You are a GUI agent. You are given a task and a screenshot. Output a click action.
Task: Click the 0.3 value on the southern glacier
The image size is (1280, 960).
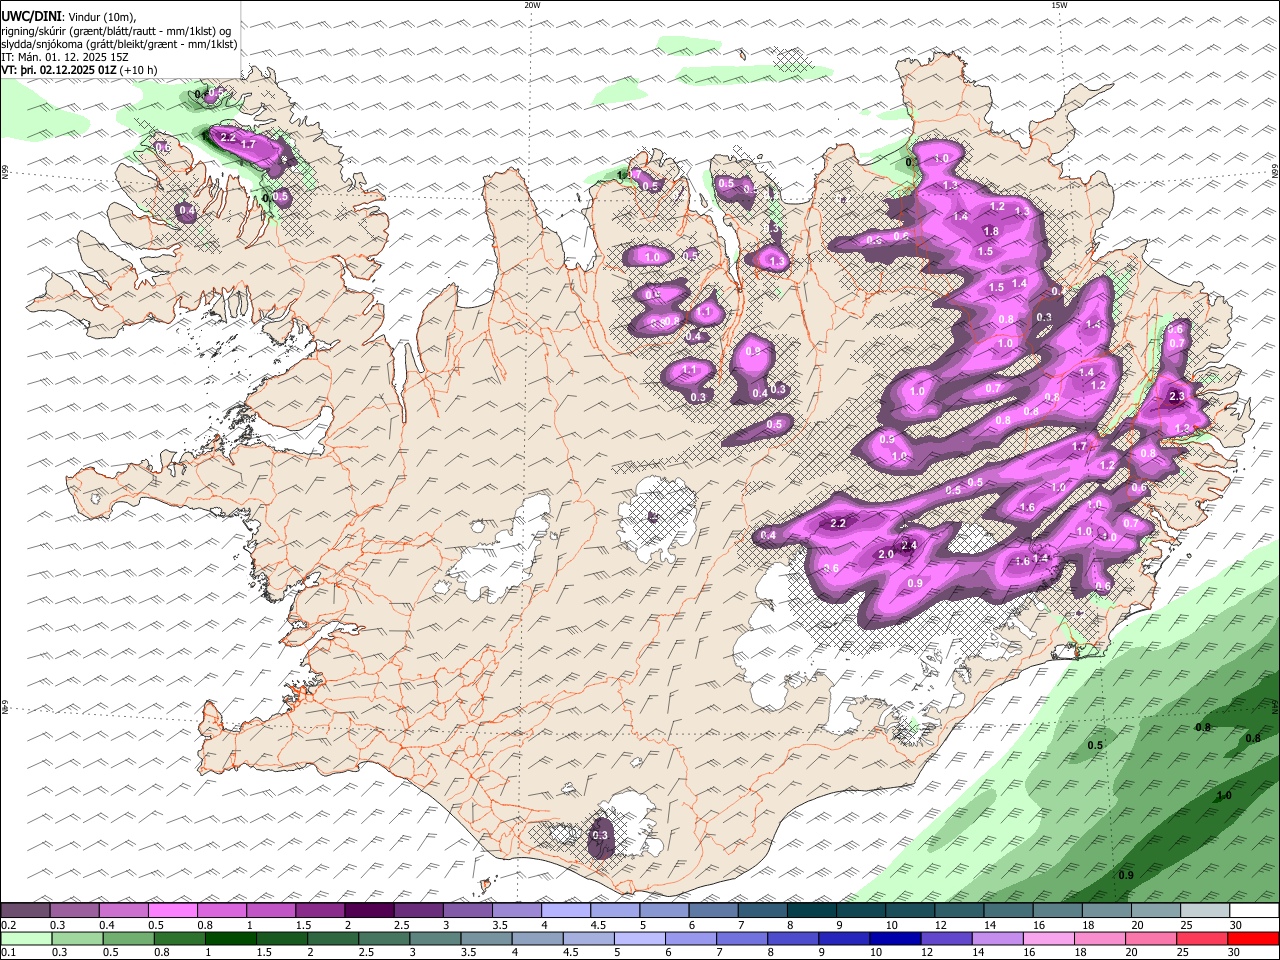(x=600, y=835)
